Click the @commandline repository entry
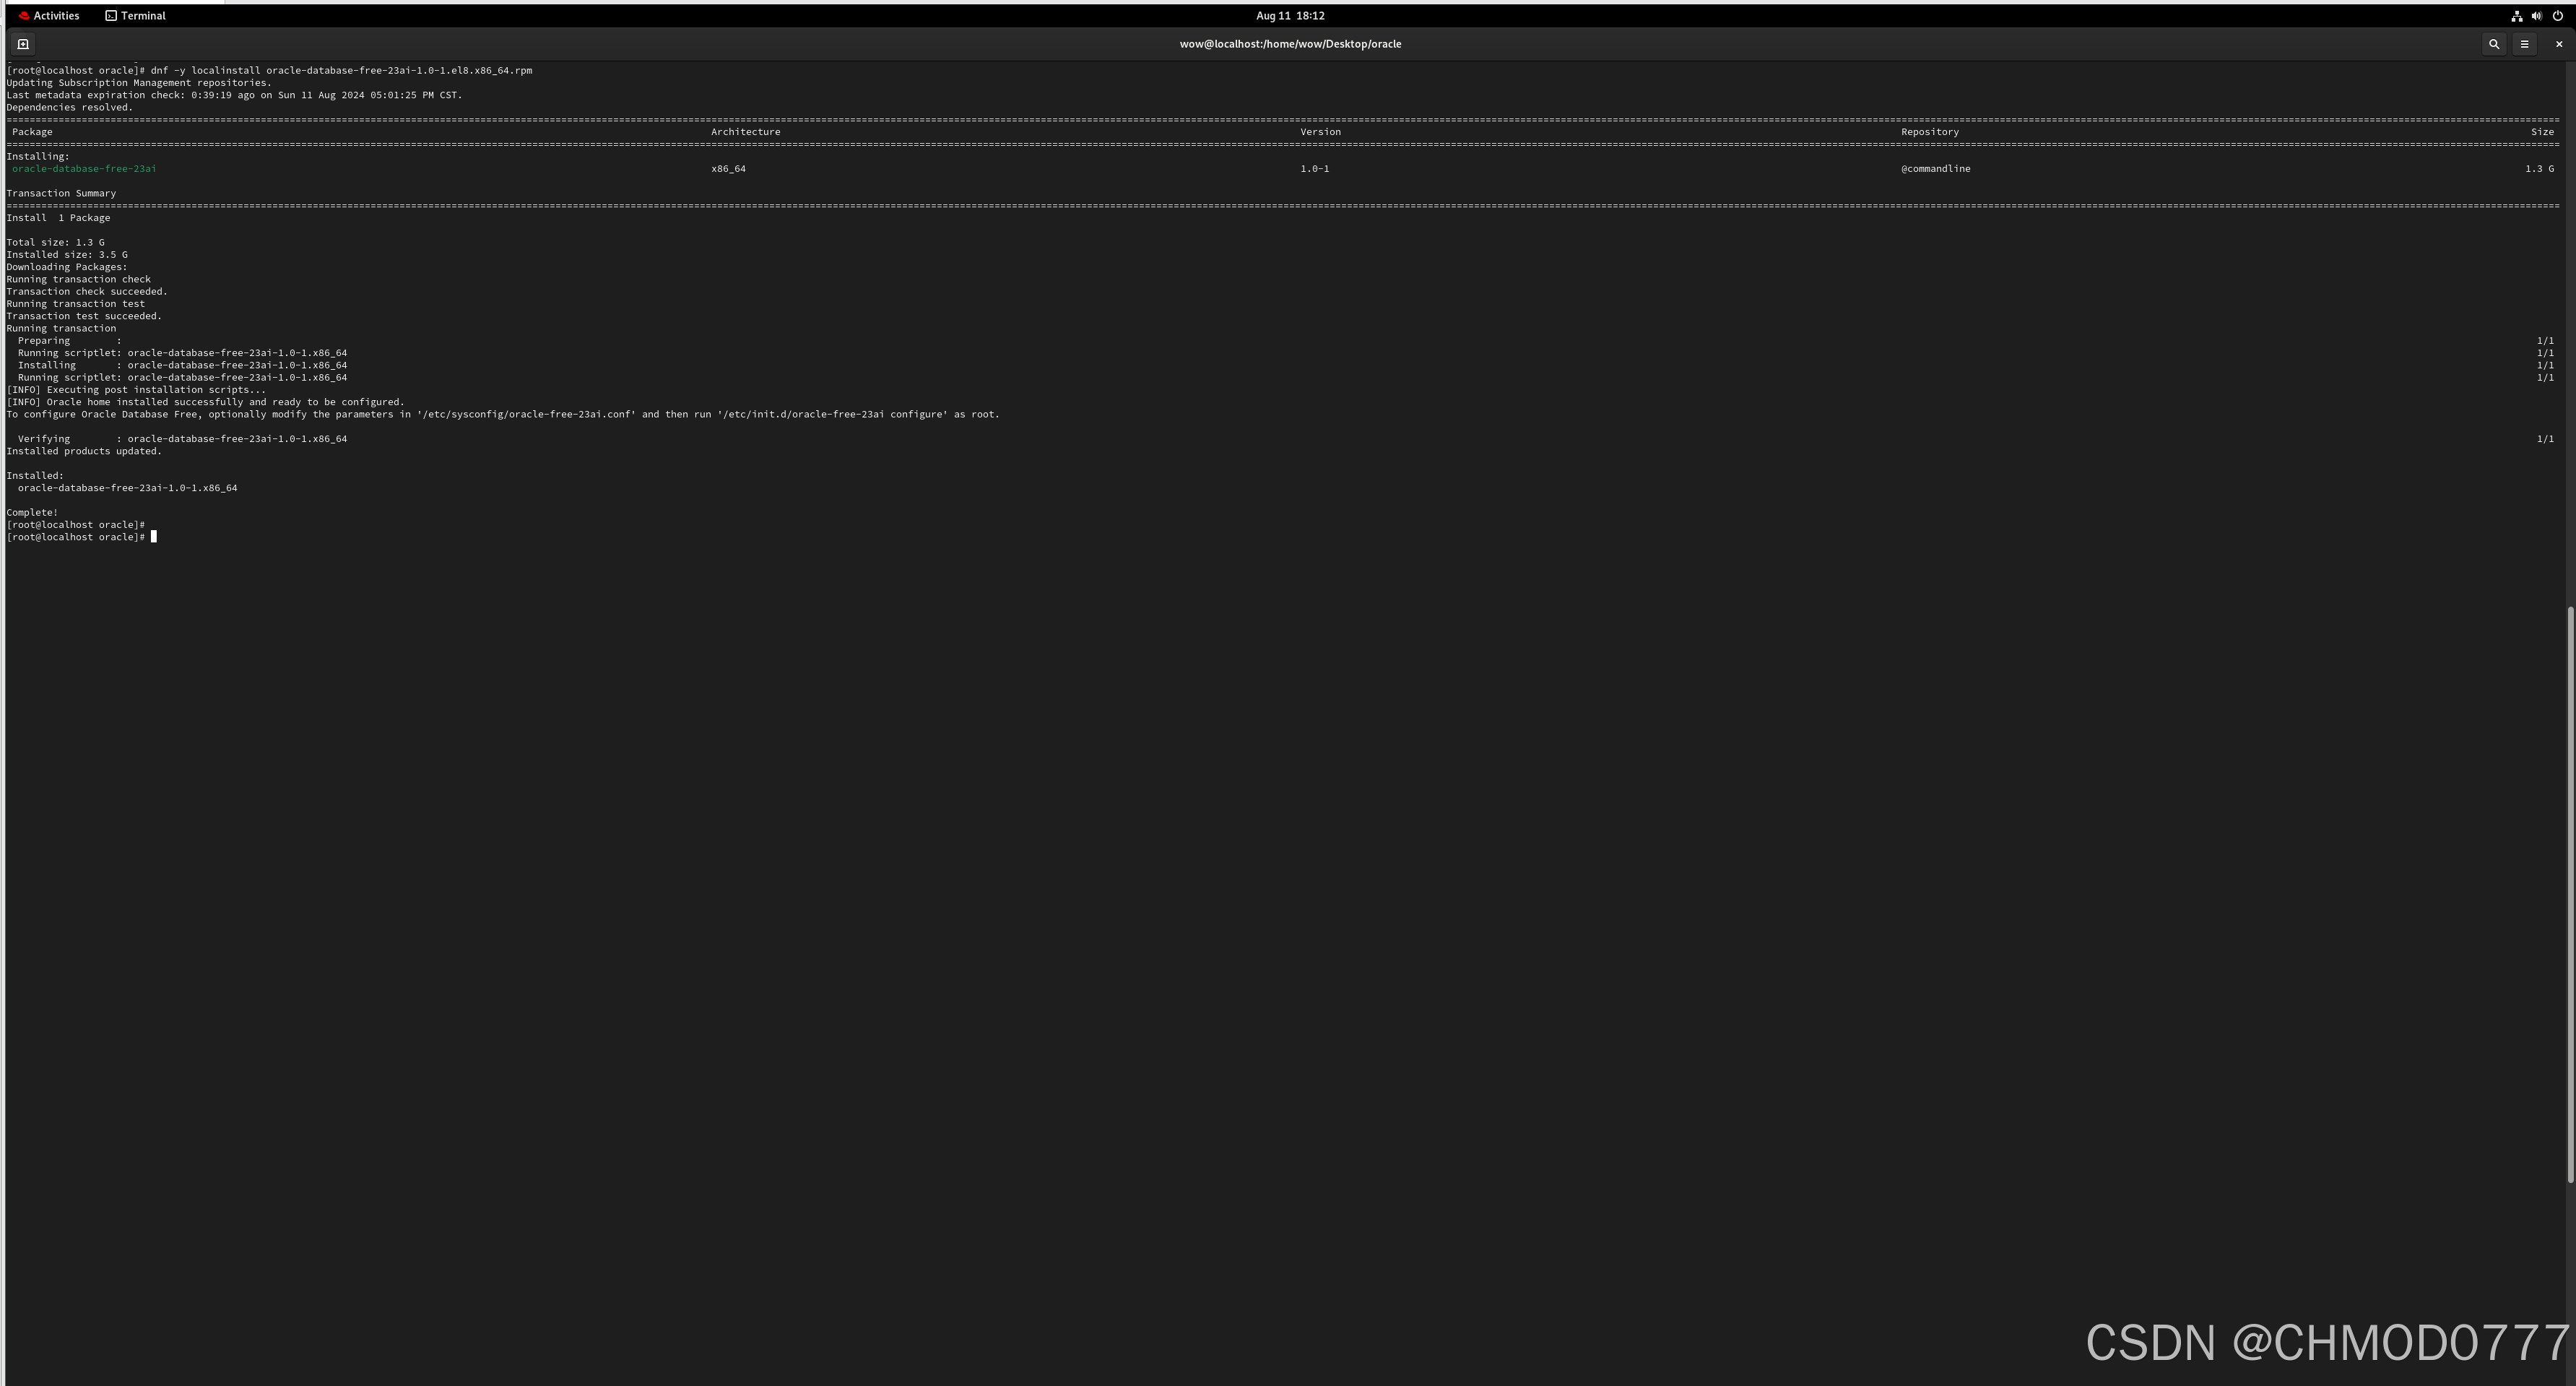This screenshot has width=2576, height=1386. [x=1935, y=169]
